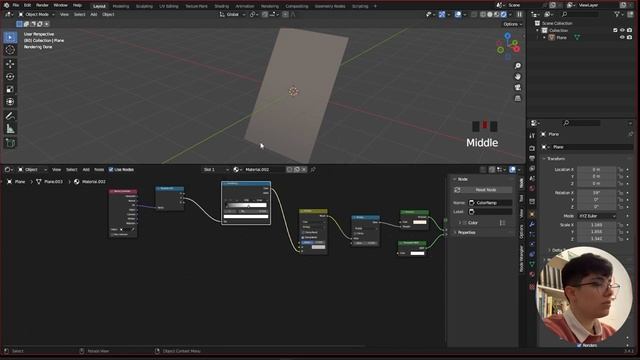This screenshot has height=360, width=640.
Task: Open the Render menu
Action: tap(42, 5)
